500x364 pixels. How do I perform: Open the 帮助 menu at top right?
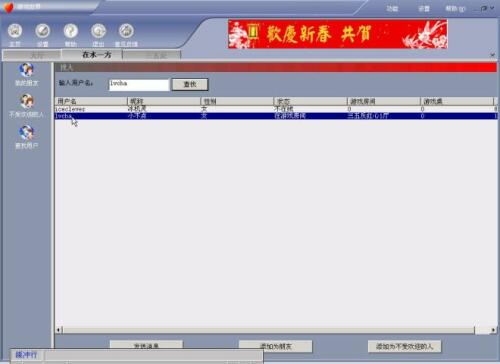tap(455, 8)
